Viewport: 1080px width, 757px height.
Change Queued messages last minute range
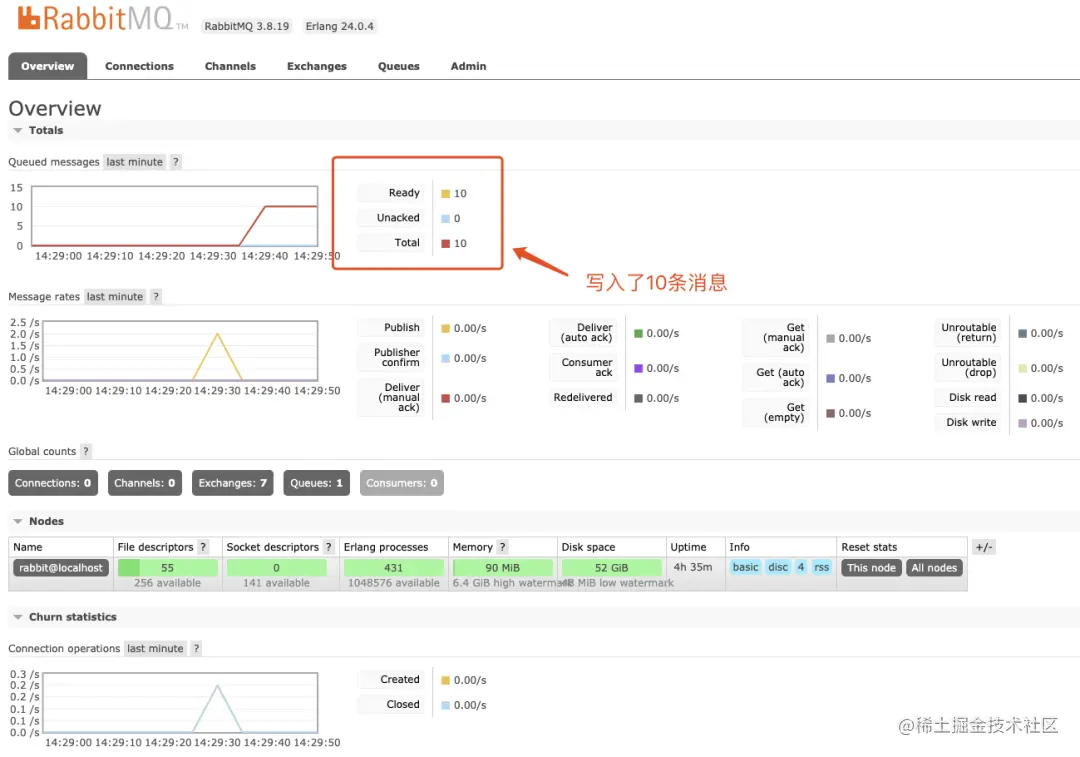click(x=134, y=162)
